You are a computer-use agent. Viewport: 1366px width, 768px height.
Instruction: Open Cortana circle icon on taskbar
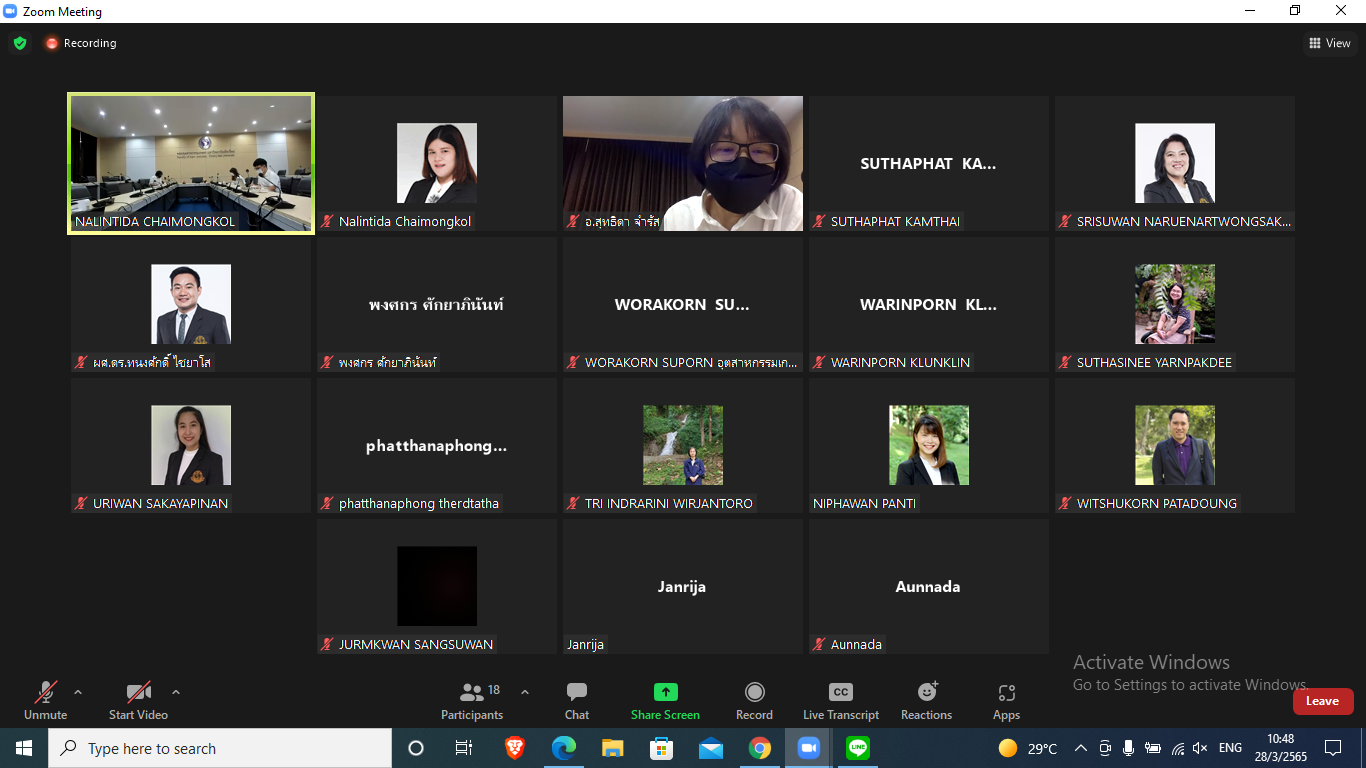tap(416, 748)
